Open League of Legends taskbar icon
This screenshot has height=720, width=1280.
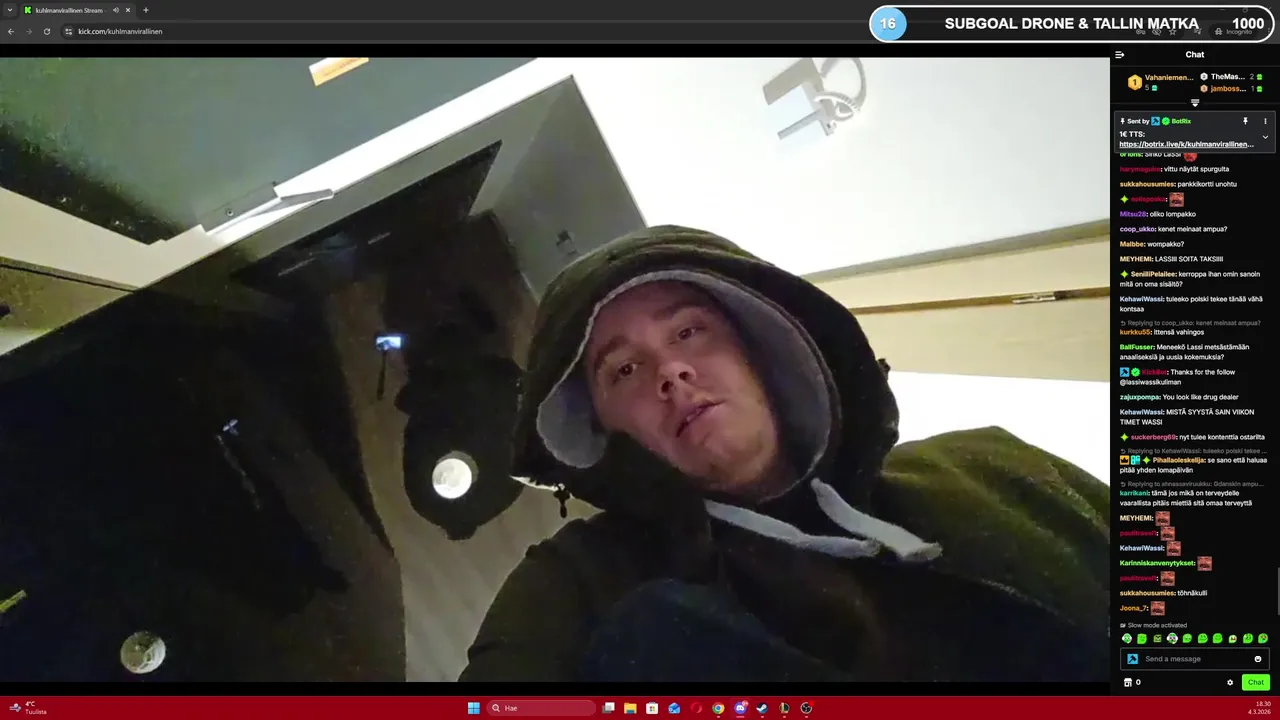pyautogui.click(x=784, y=708)
